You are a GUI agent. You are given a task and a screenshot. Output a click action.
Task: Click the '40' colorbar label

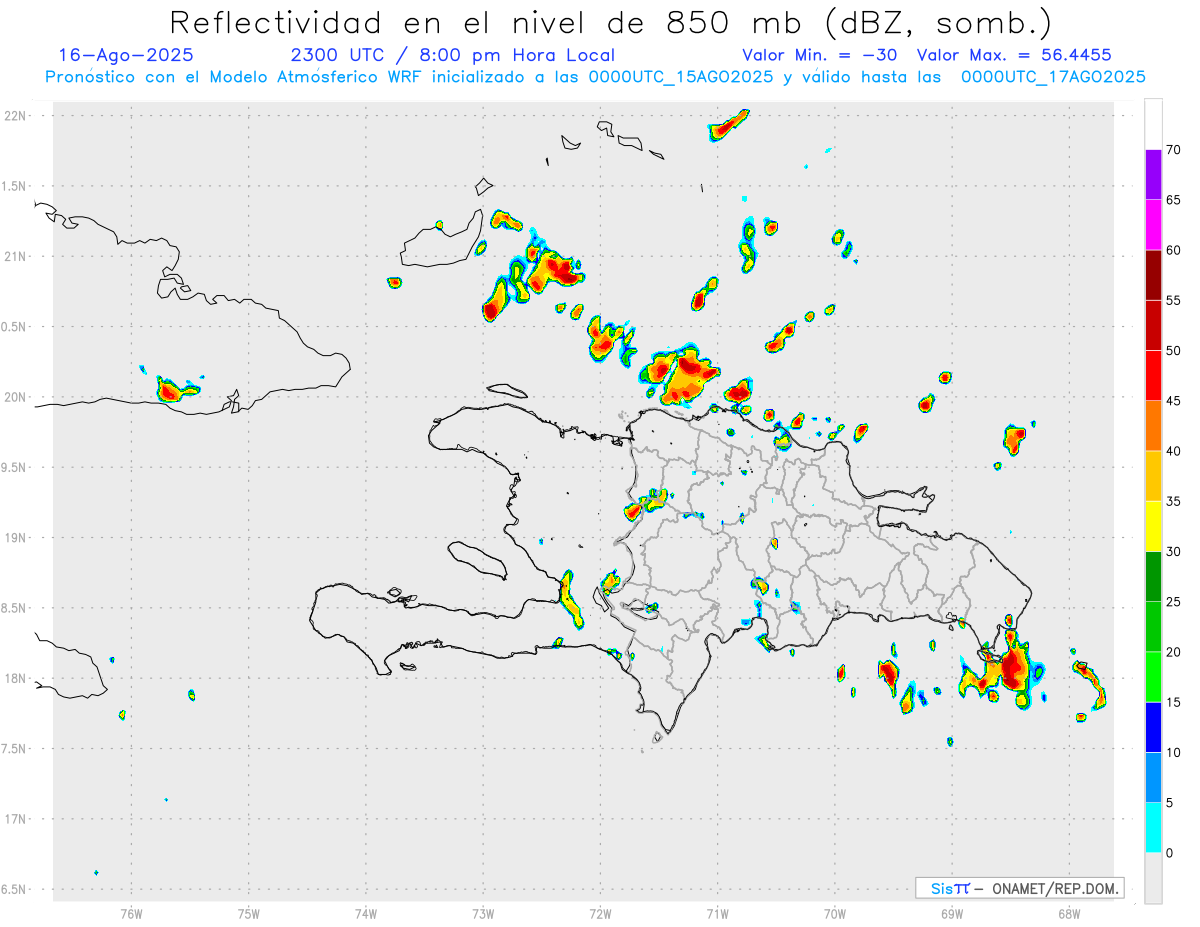pyautogui.click(x=1173, y=451)
